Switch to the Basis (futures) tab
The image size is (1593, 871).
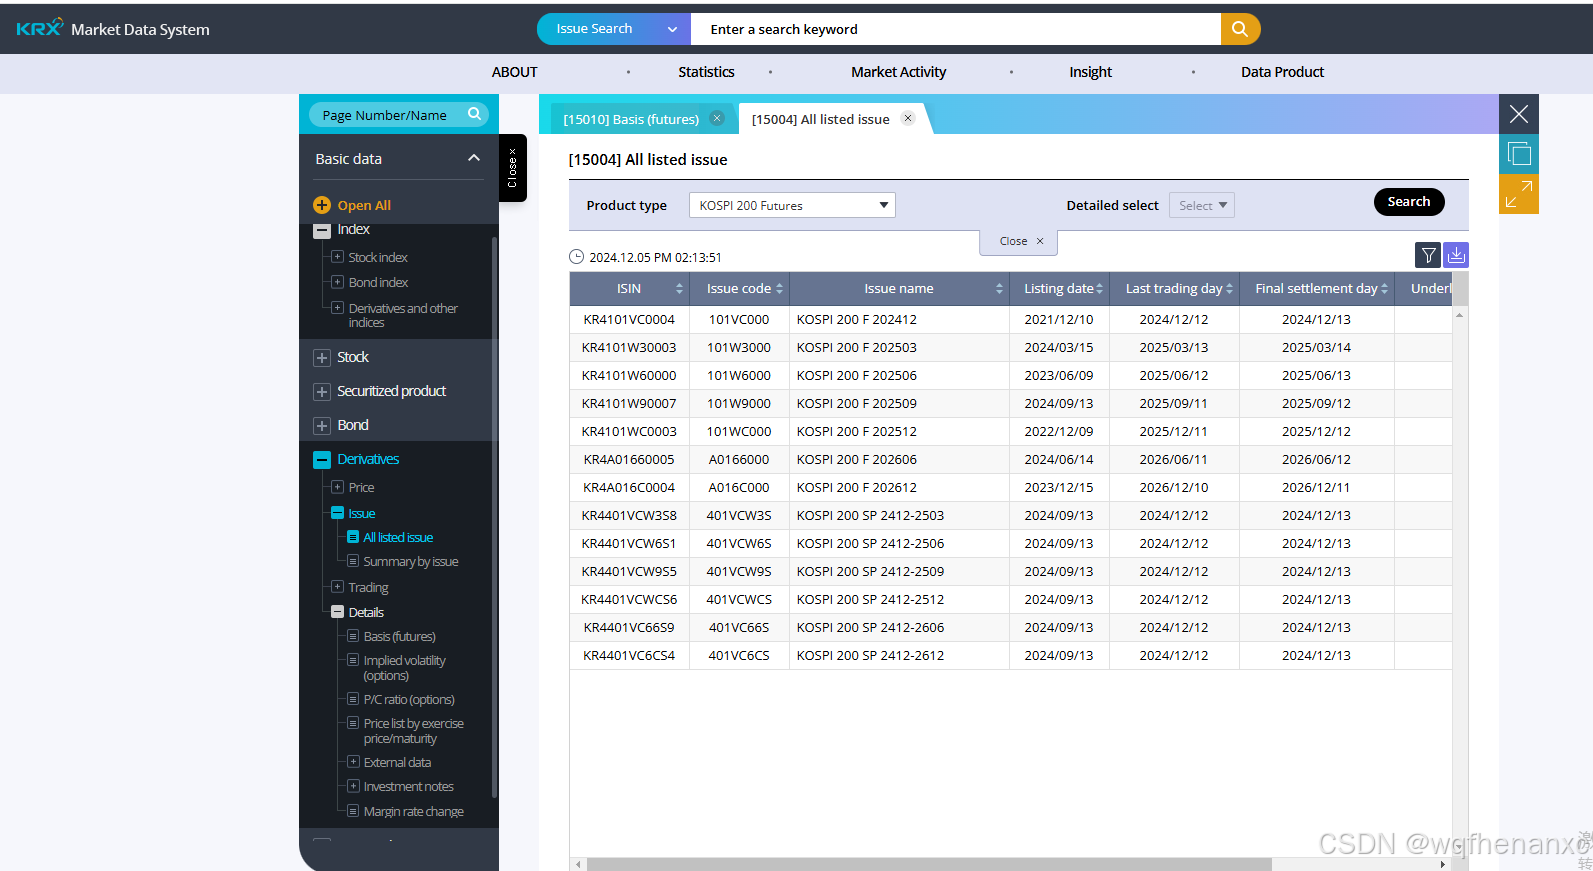pyautogui.click(x=631, y=119)
